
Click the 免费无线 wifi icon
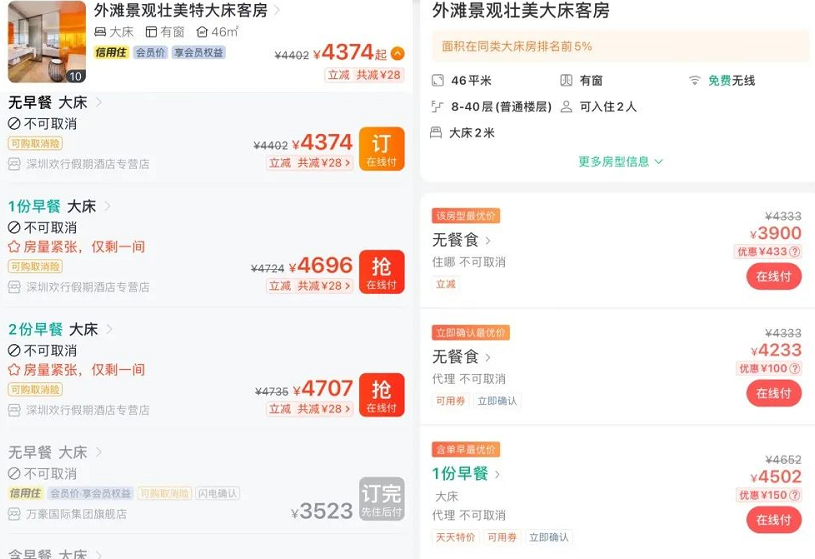pos(694,81)
